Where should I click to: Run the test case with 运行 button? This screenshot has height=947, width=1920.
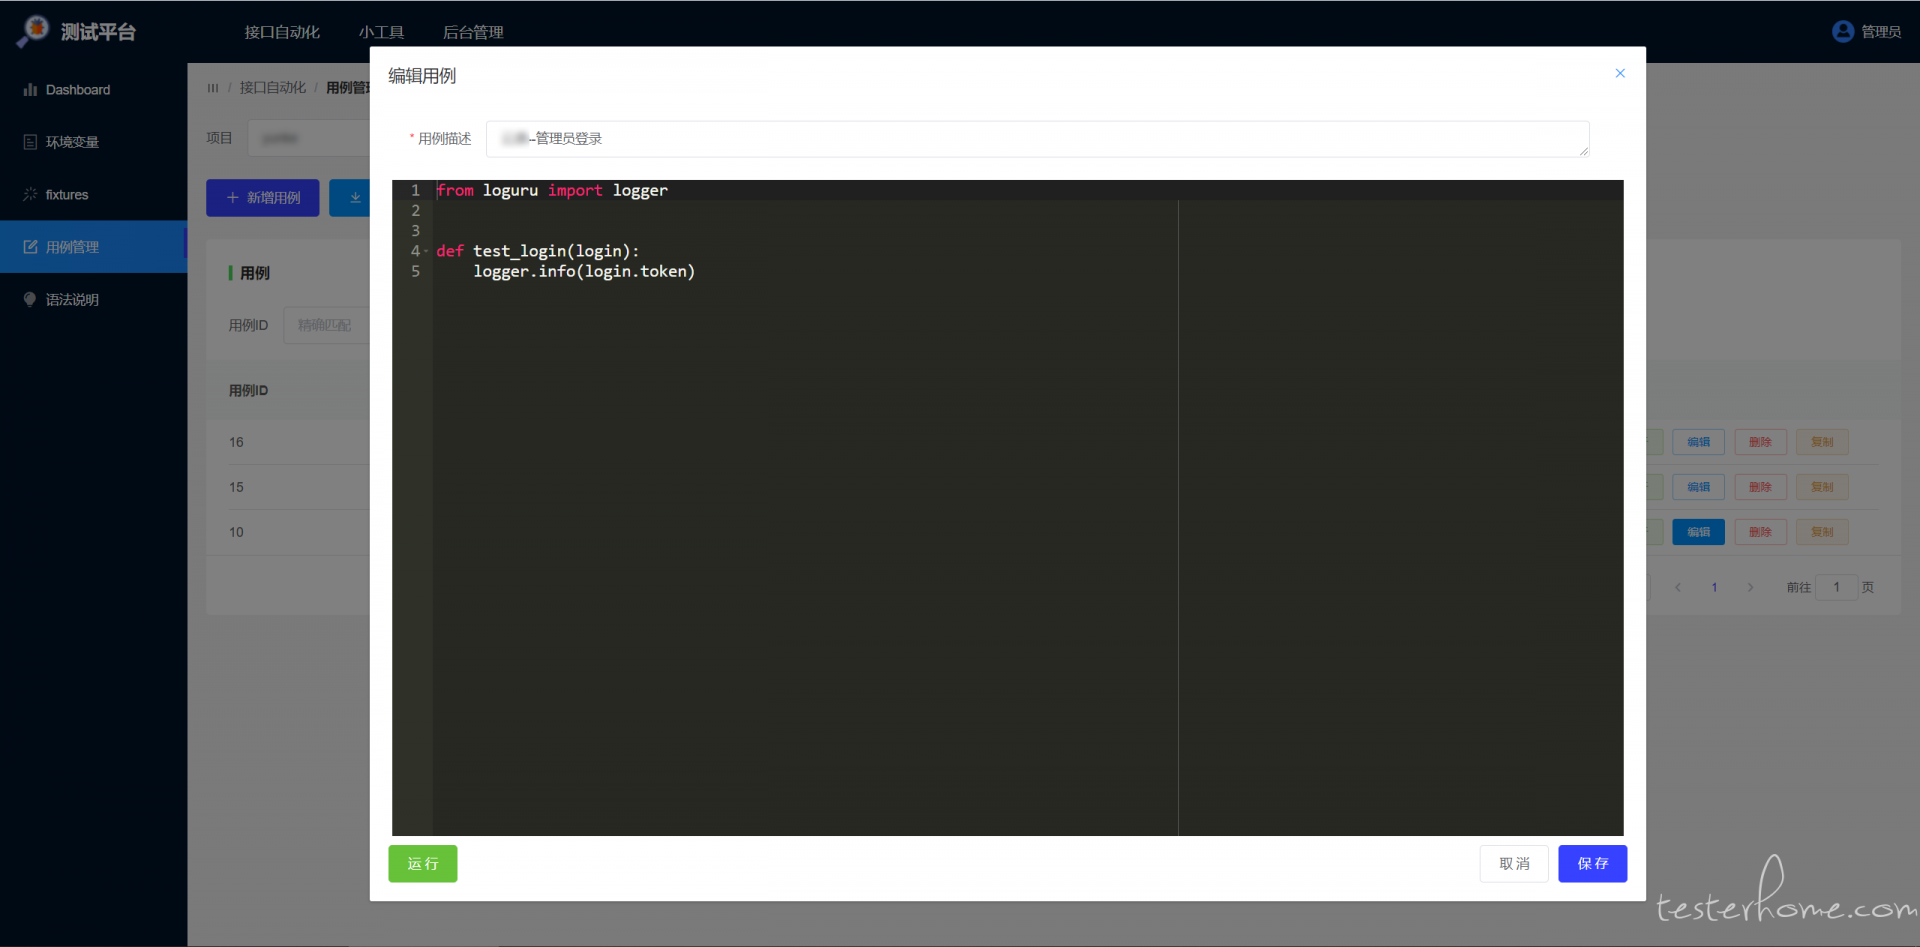click(x=423, y=863)
